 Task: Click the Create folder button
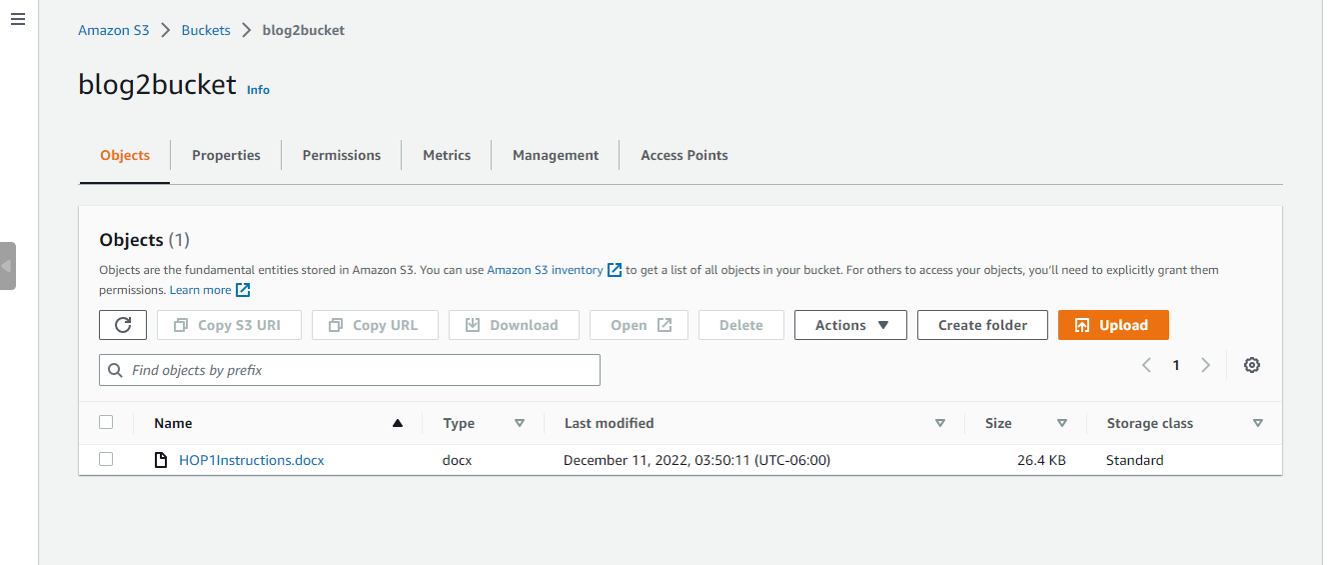[982, 325]
